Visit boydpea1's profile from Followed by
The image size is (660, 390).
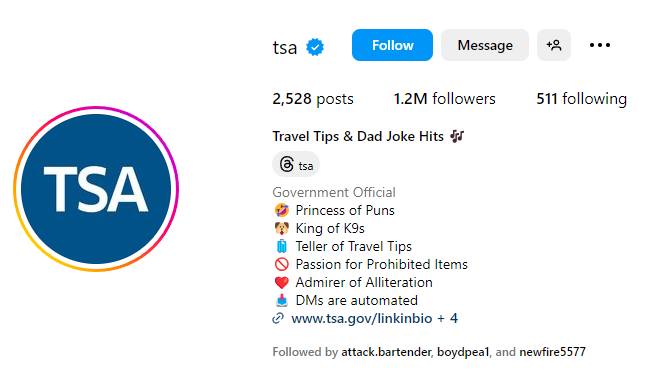[x=463, y=352]
